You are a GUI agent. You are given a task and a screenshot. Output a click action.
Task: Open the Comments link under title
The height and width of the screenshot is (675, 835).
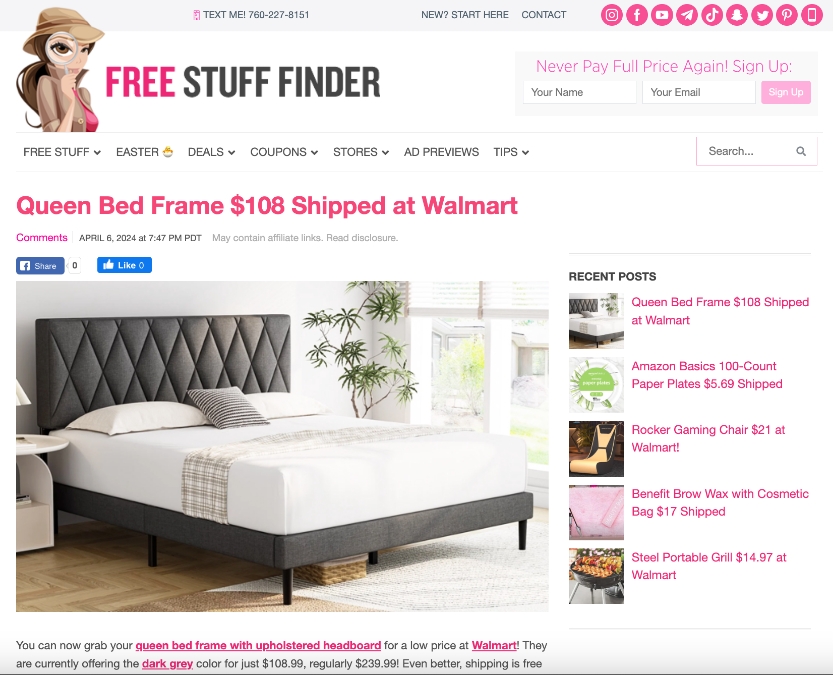[x=42, y=237]
